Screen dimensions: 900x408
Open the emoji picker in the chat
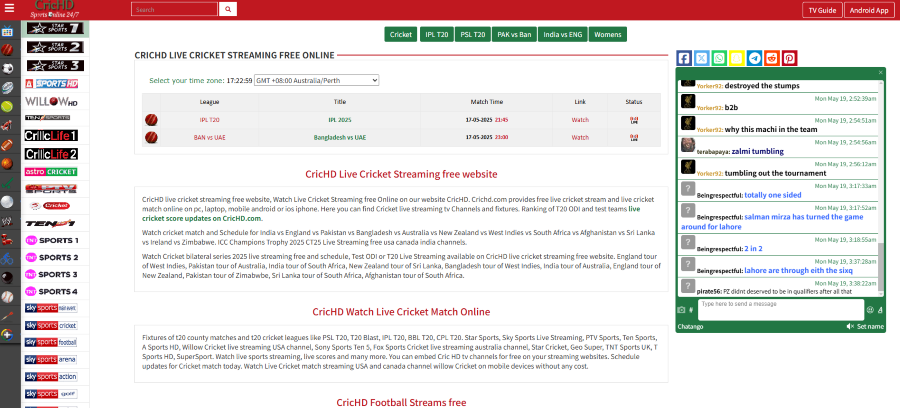pyautogui.click(x=870, y=310)
